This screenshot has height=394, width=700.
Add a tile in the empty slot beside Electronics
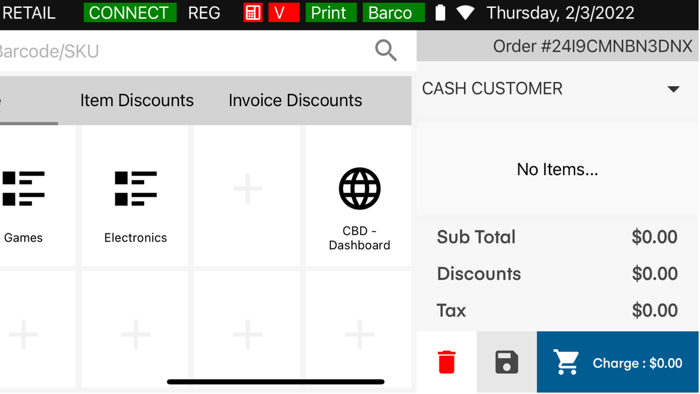(x=247, y=196)
